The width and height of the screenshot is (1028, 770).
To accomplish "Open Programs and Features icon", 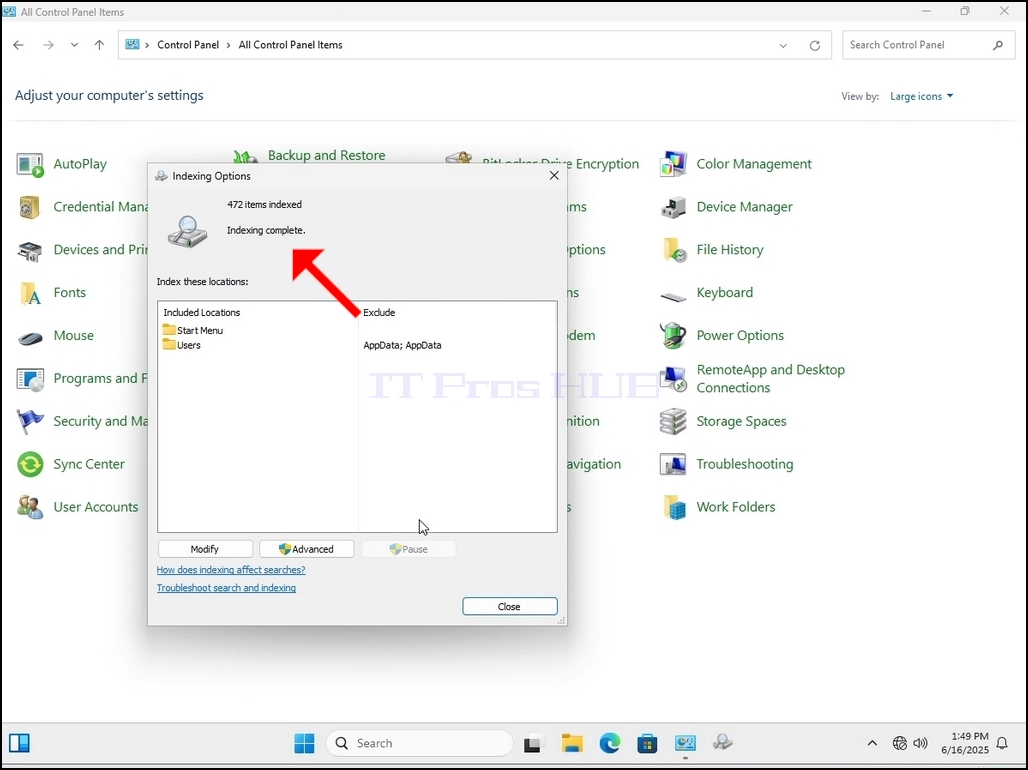I will pyautogui.click(x=30, y=379).
